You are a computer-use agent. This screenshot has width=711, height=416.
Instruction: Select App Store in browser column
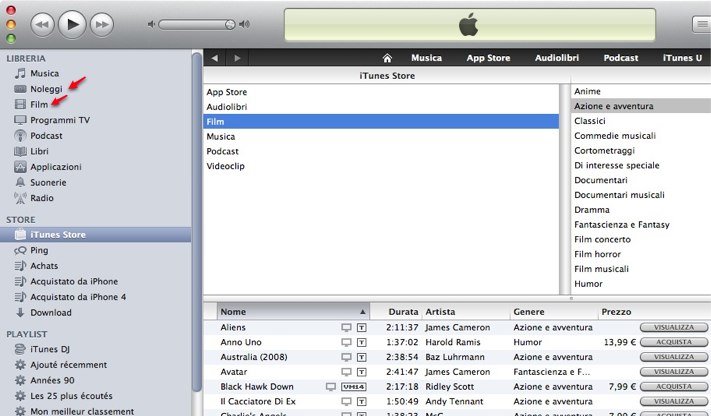point(381,92)
